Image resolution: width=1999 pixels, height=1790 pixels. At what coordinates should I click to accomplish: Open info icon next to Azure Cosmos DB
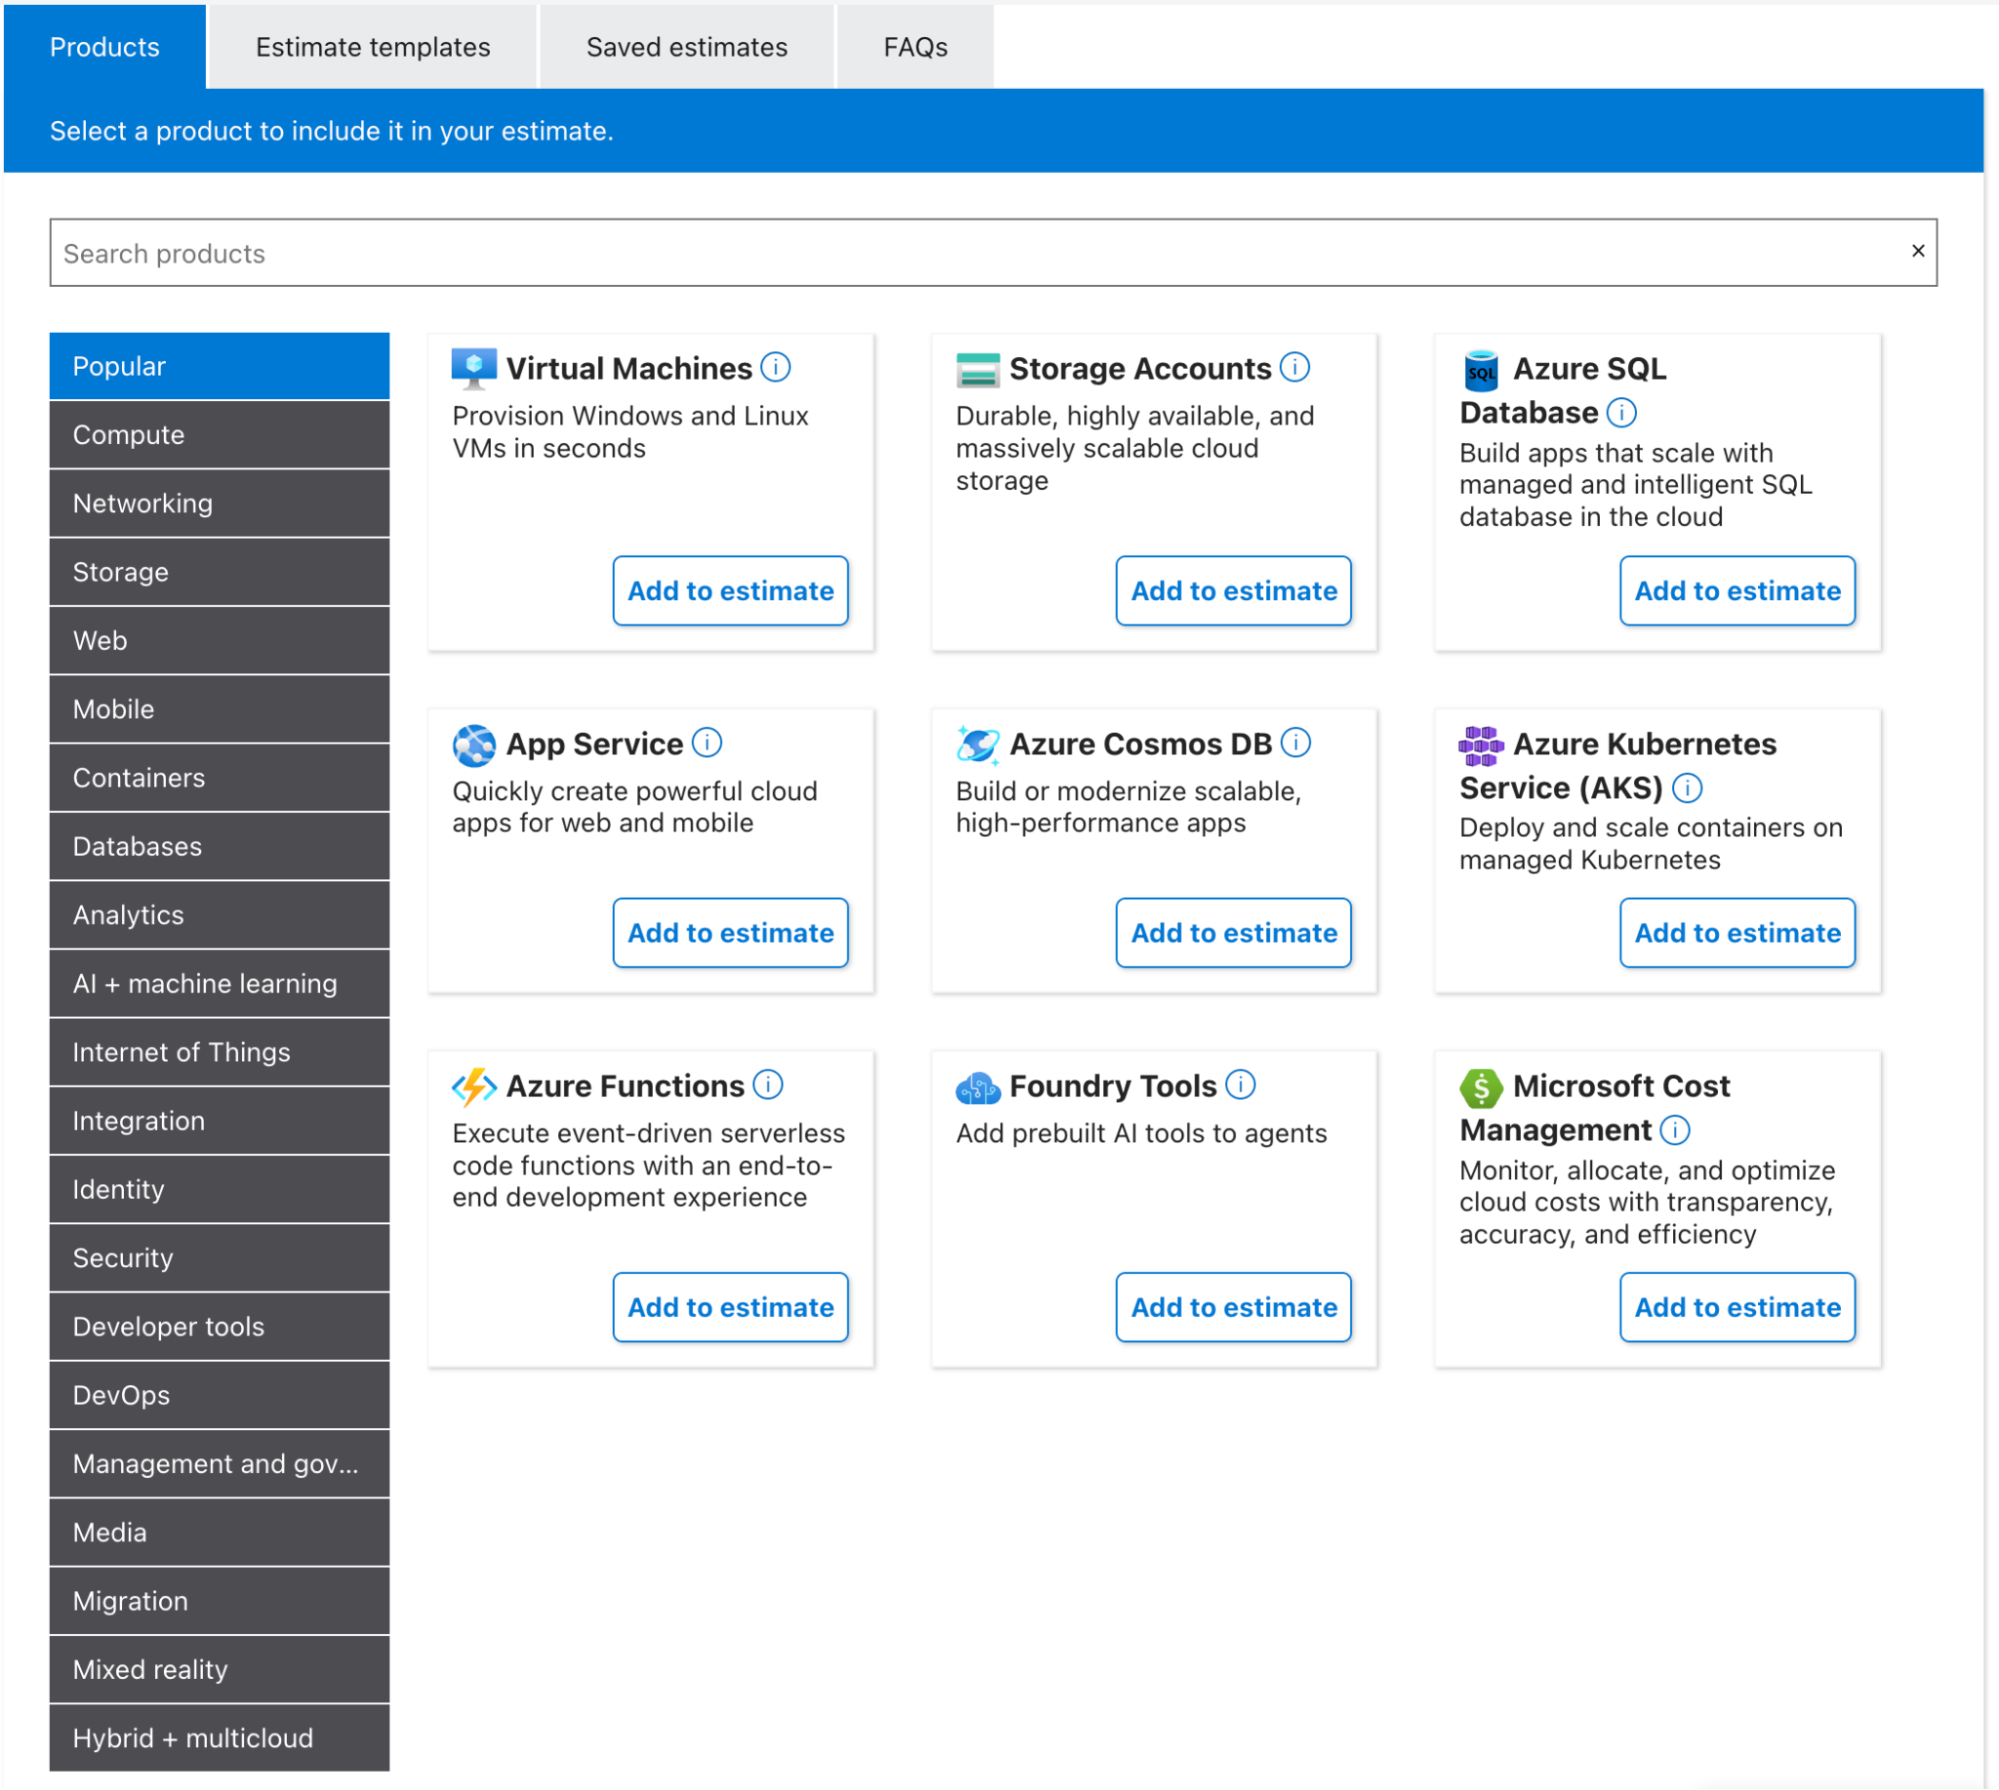tap(1295, 743)
